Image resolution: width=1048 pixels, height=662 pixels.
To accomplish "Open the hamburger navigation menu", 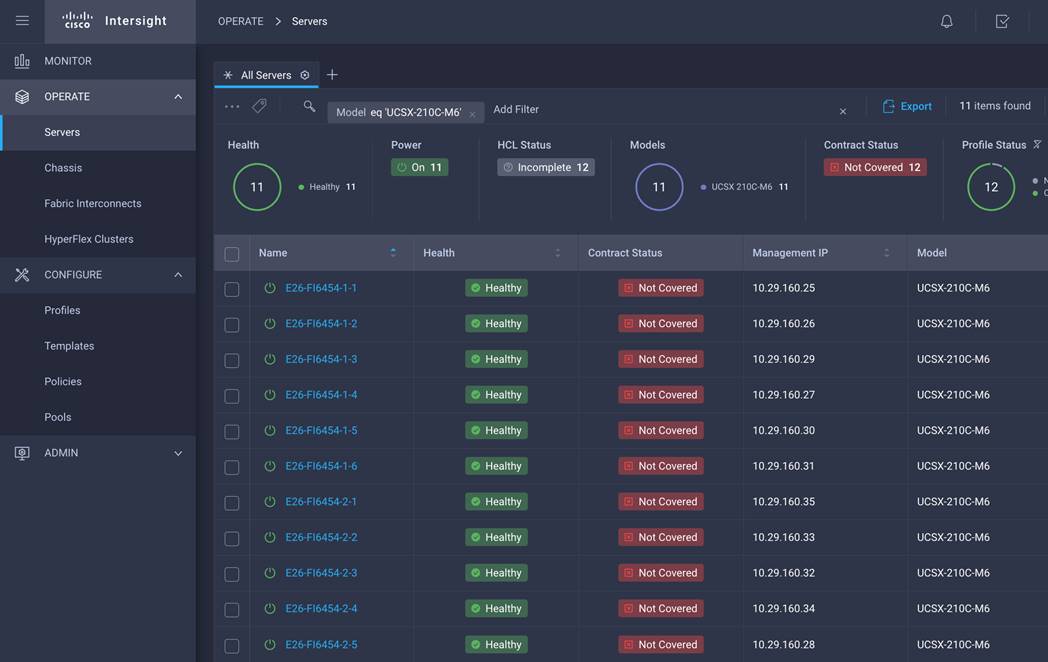I will (22, 21).
